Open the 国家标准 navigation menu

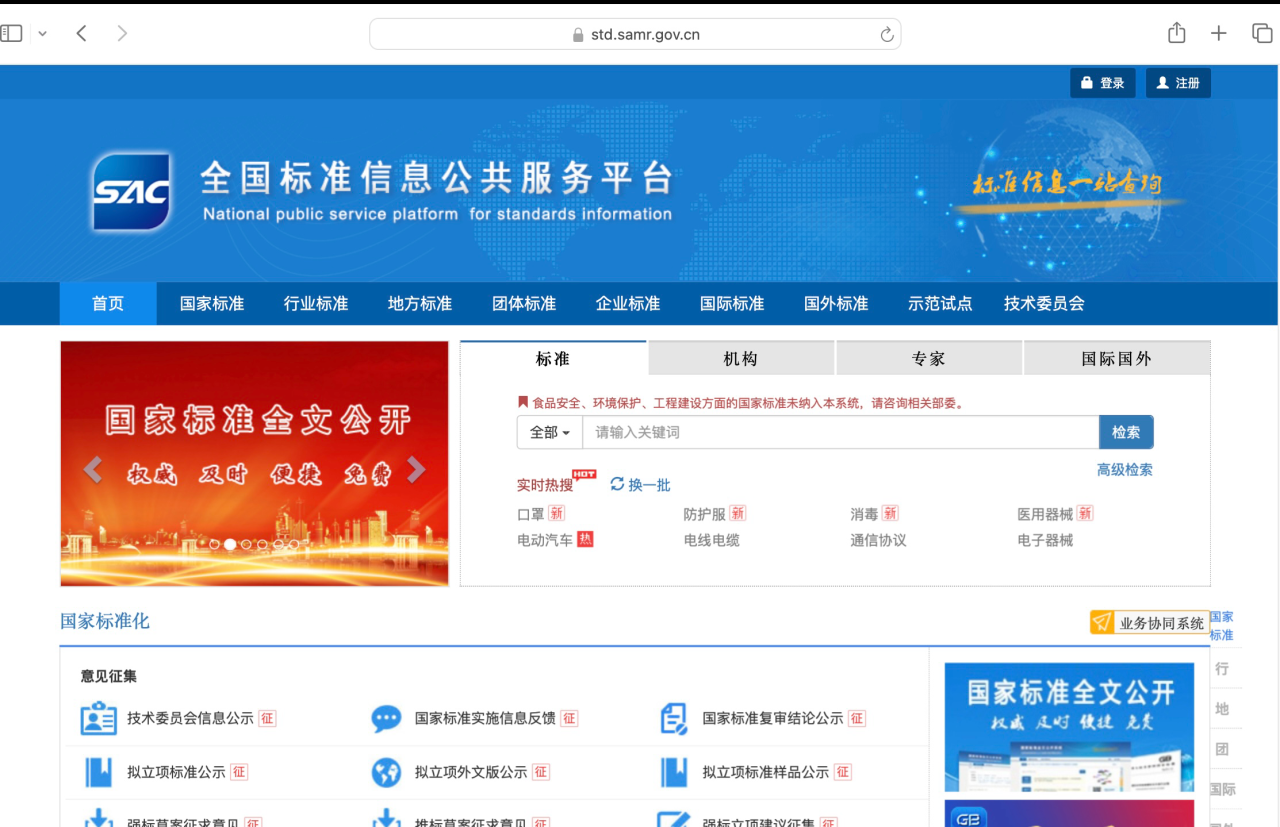(x=212, y=303)
